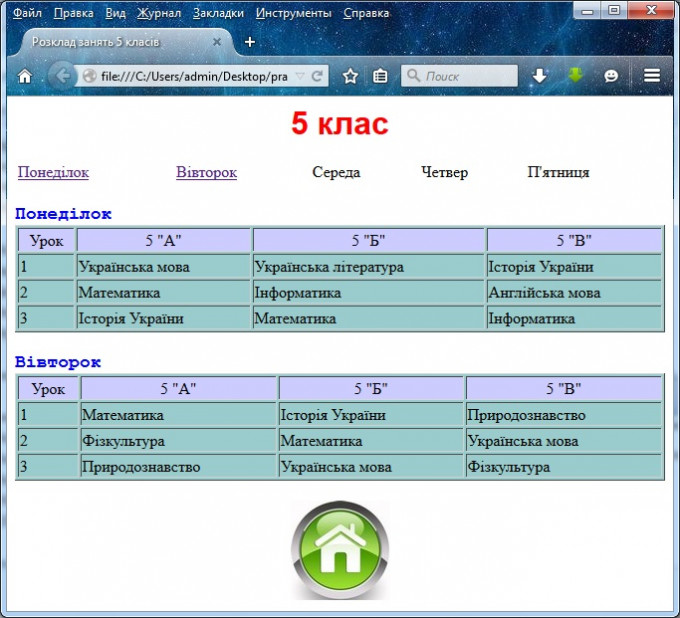Click the 5 "Б" header in Вівторок table
The image size is (680, 618).
tap(371, 388)
